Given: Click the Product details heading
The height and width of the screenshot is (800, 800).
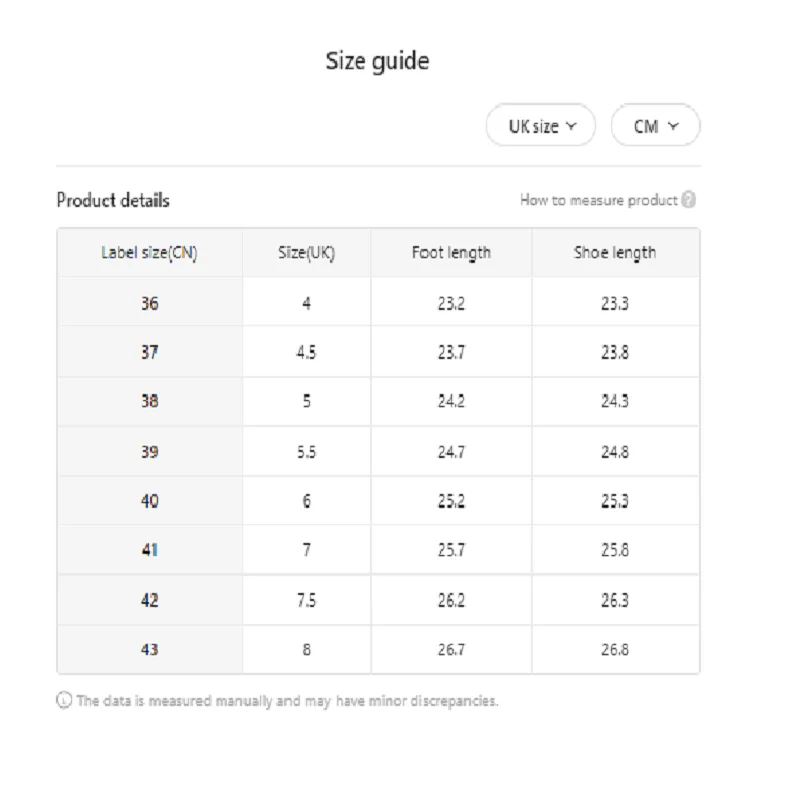Looking at the screenshot, I should point(113,200).
